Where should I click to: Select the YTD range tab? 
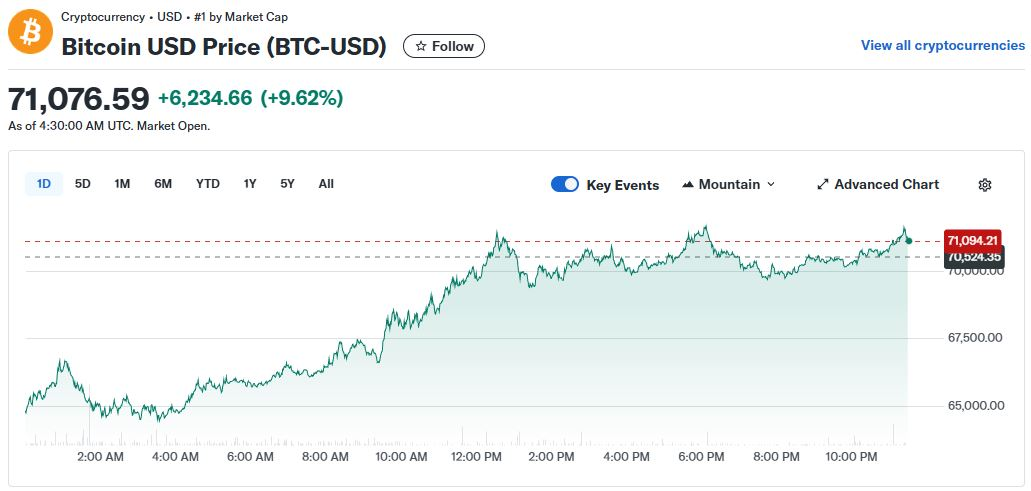coord(208,184)
